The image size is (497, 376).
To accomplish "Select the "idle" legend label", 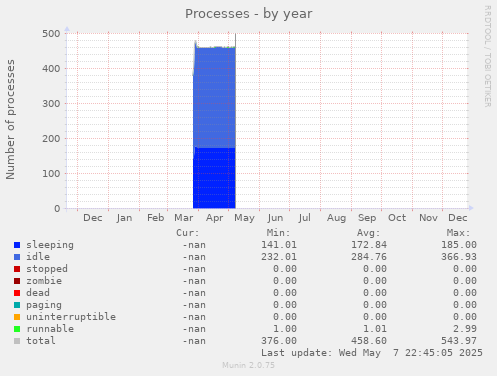I will tap(38, 257).
